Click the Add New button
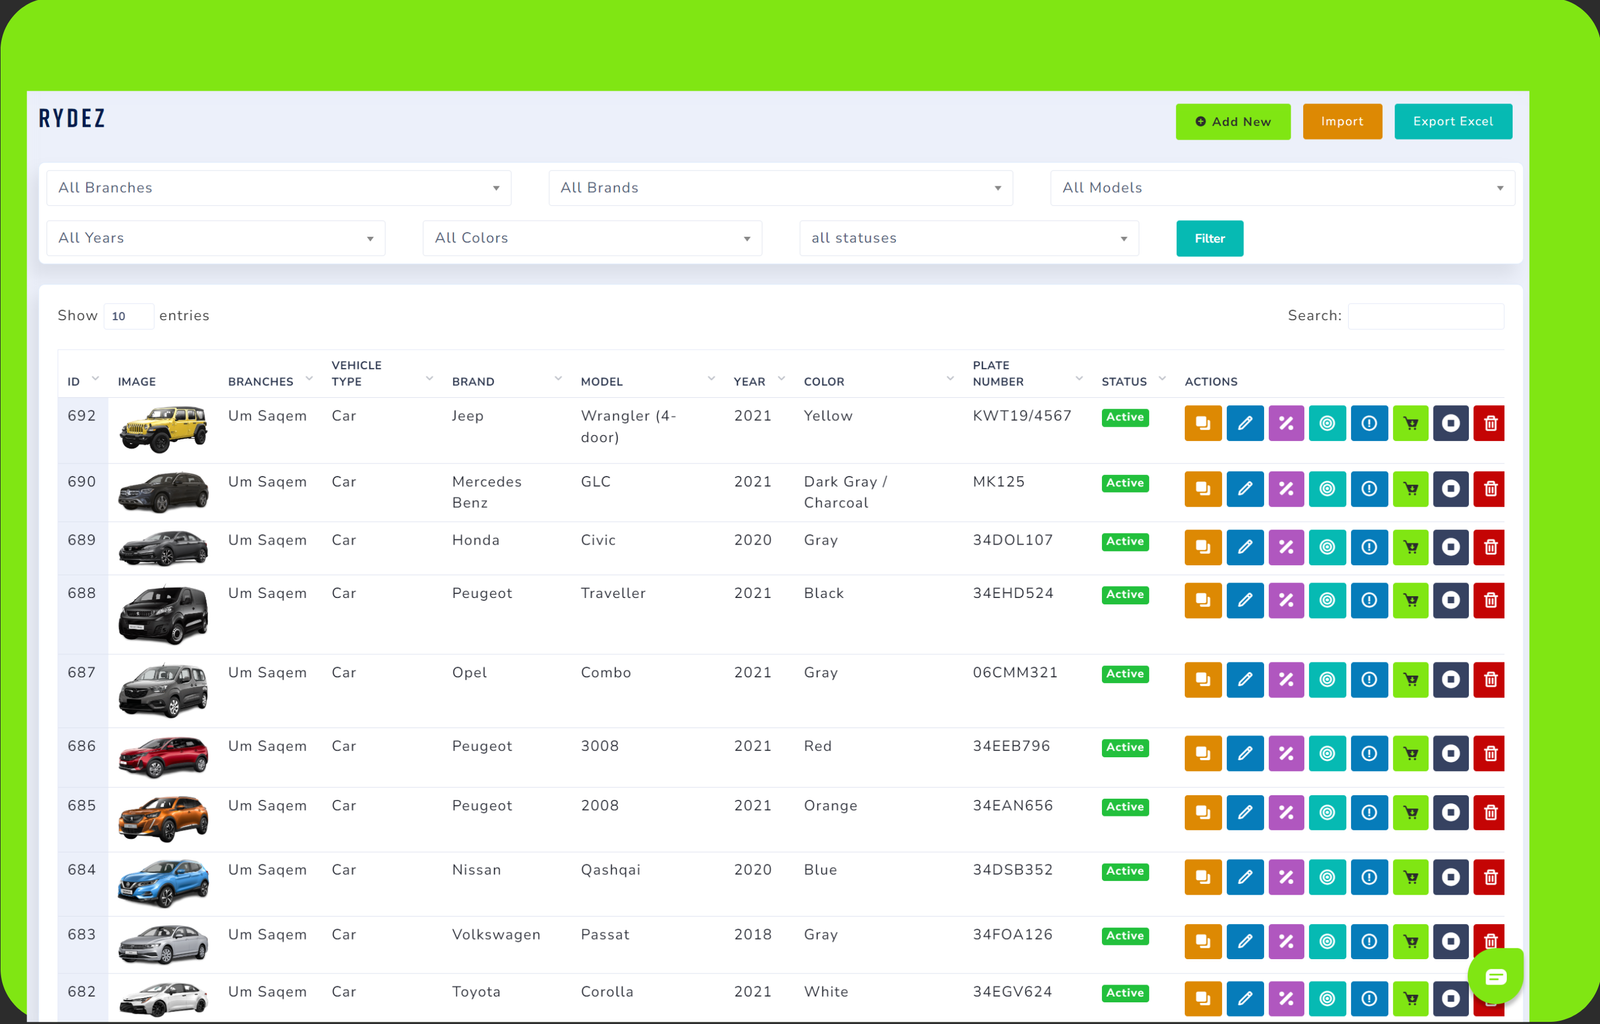This screenshot has height=1024, width=1600. pyautogui.click(x=1232, y=121)
